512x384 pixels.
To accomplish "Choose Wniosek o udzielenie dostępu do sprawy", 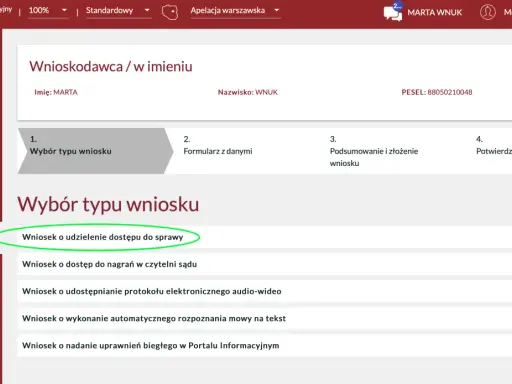I will pos(265,237).
